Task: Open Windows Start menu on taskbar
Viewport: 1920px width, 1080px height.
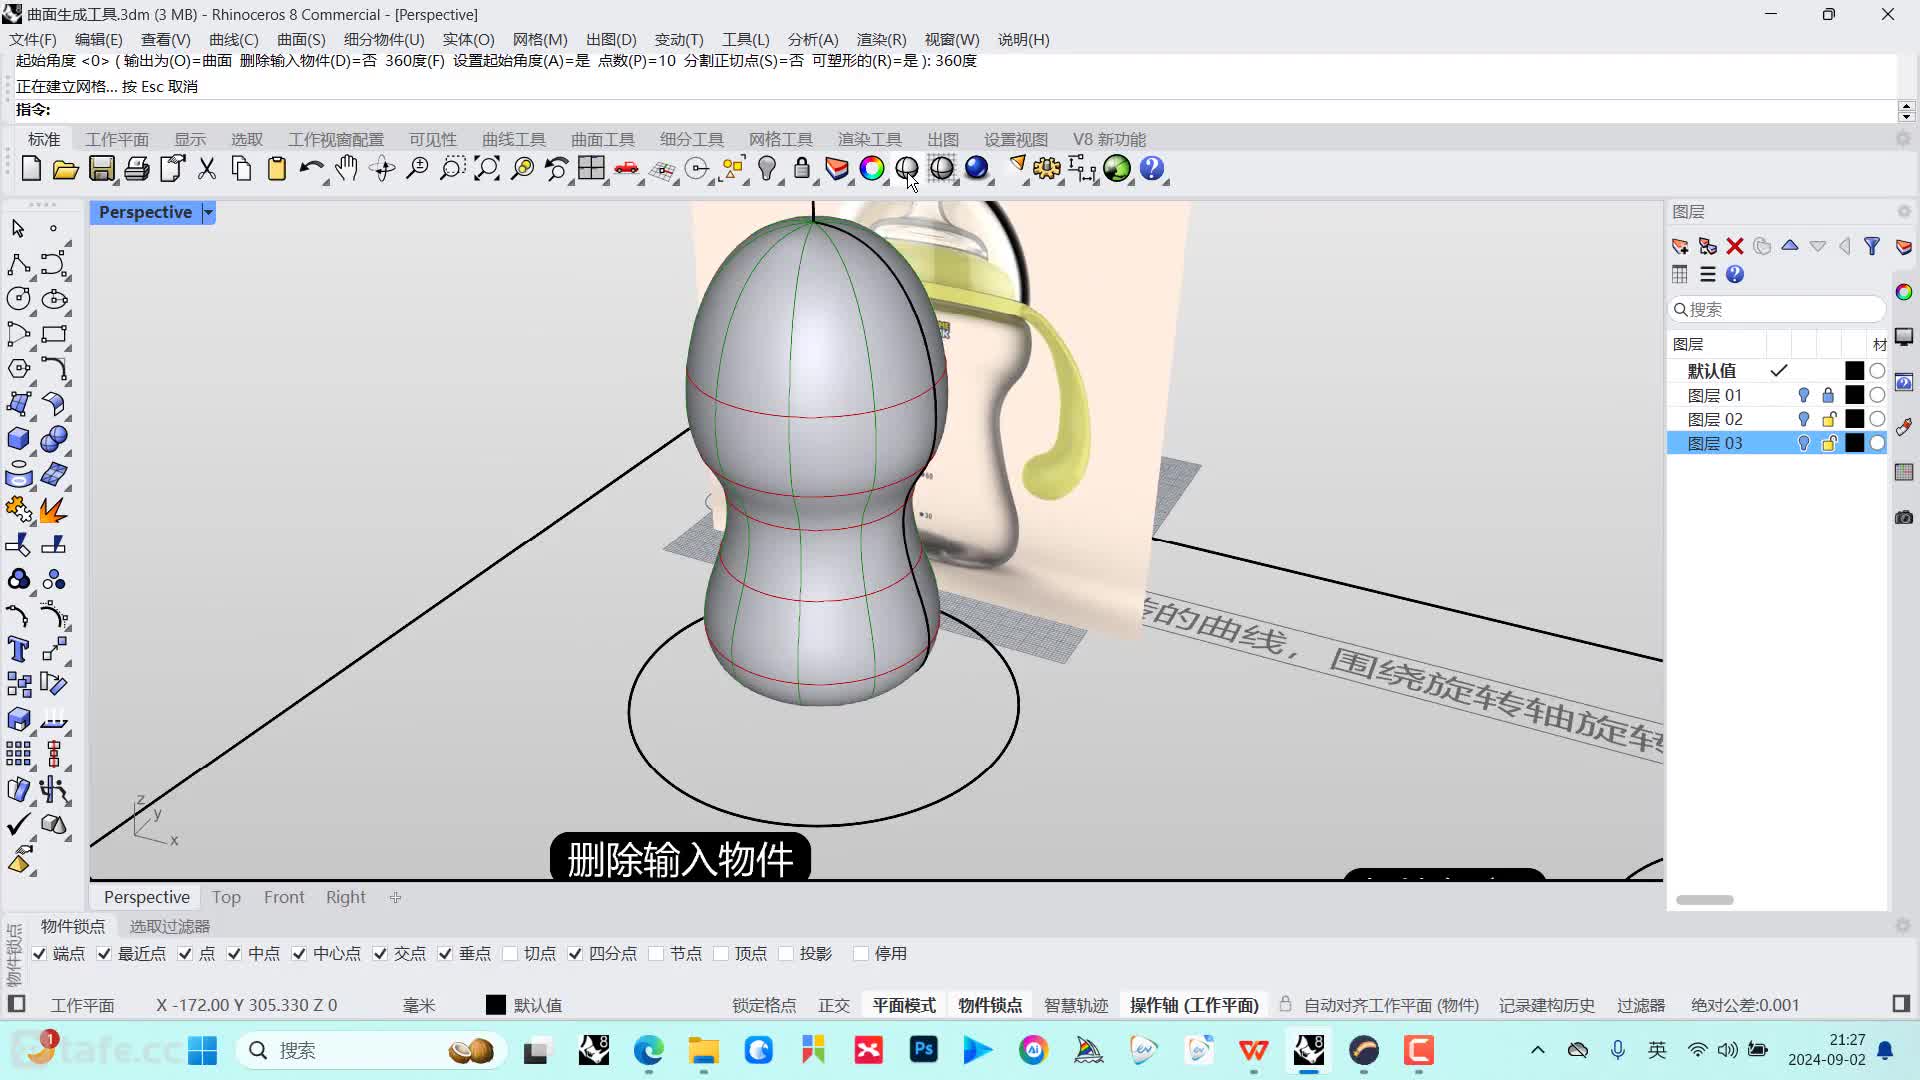Action: click(202, 1050)
